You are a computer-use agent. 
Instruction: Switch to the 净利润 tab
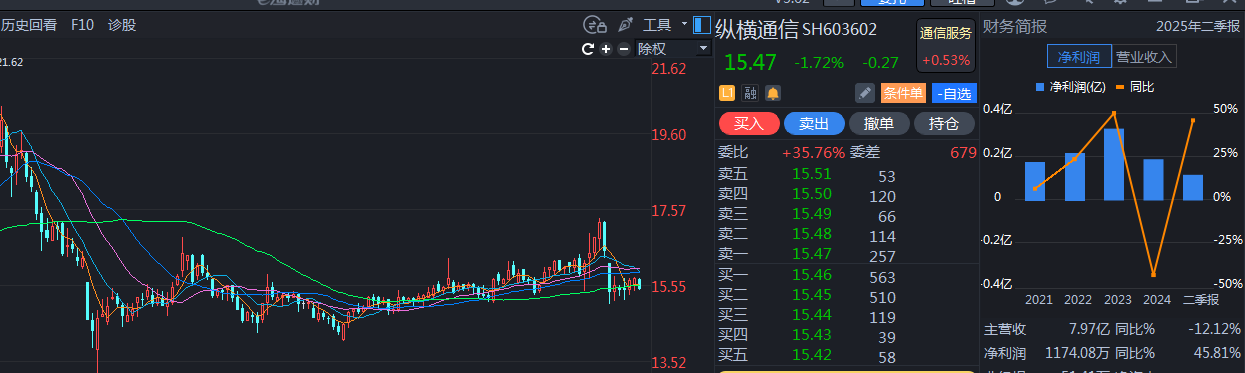(x=1079, y=57)
